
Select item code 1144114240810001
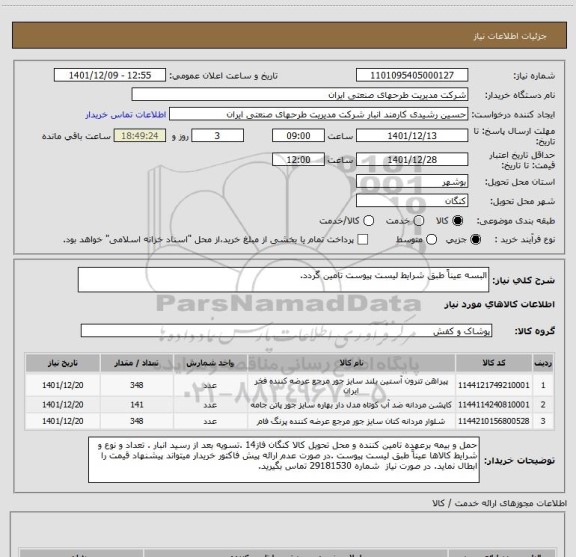494,405
